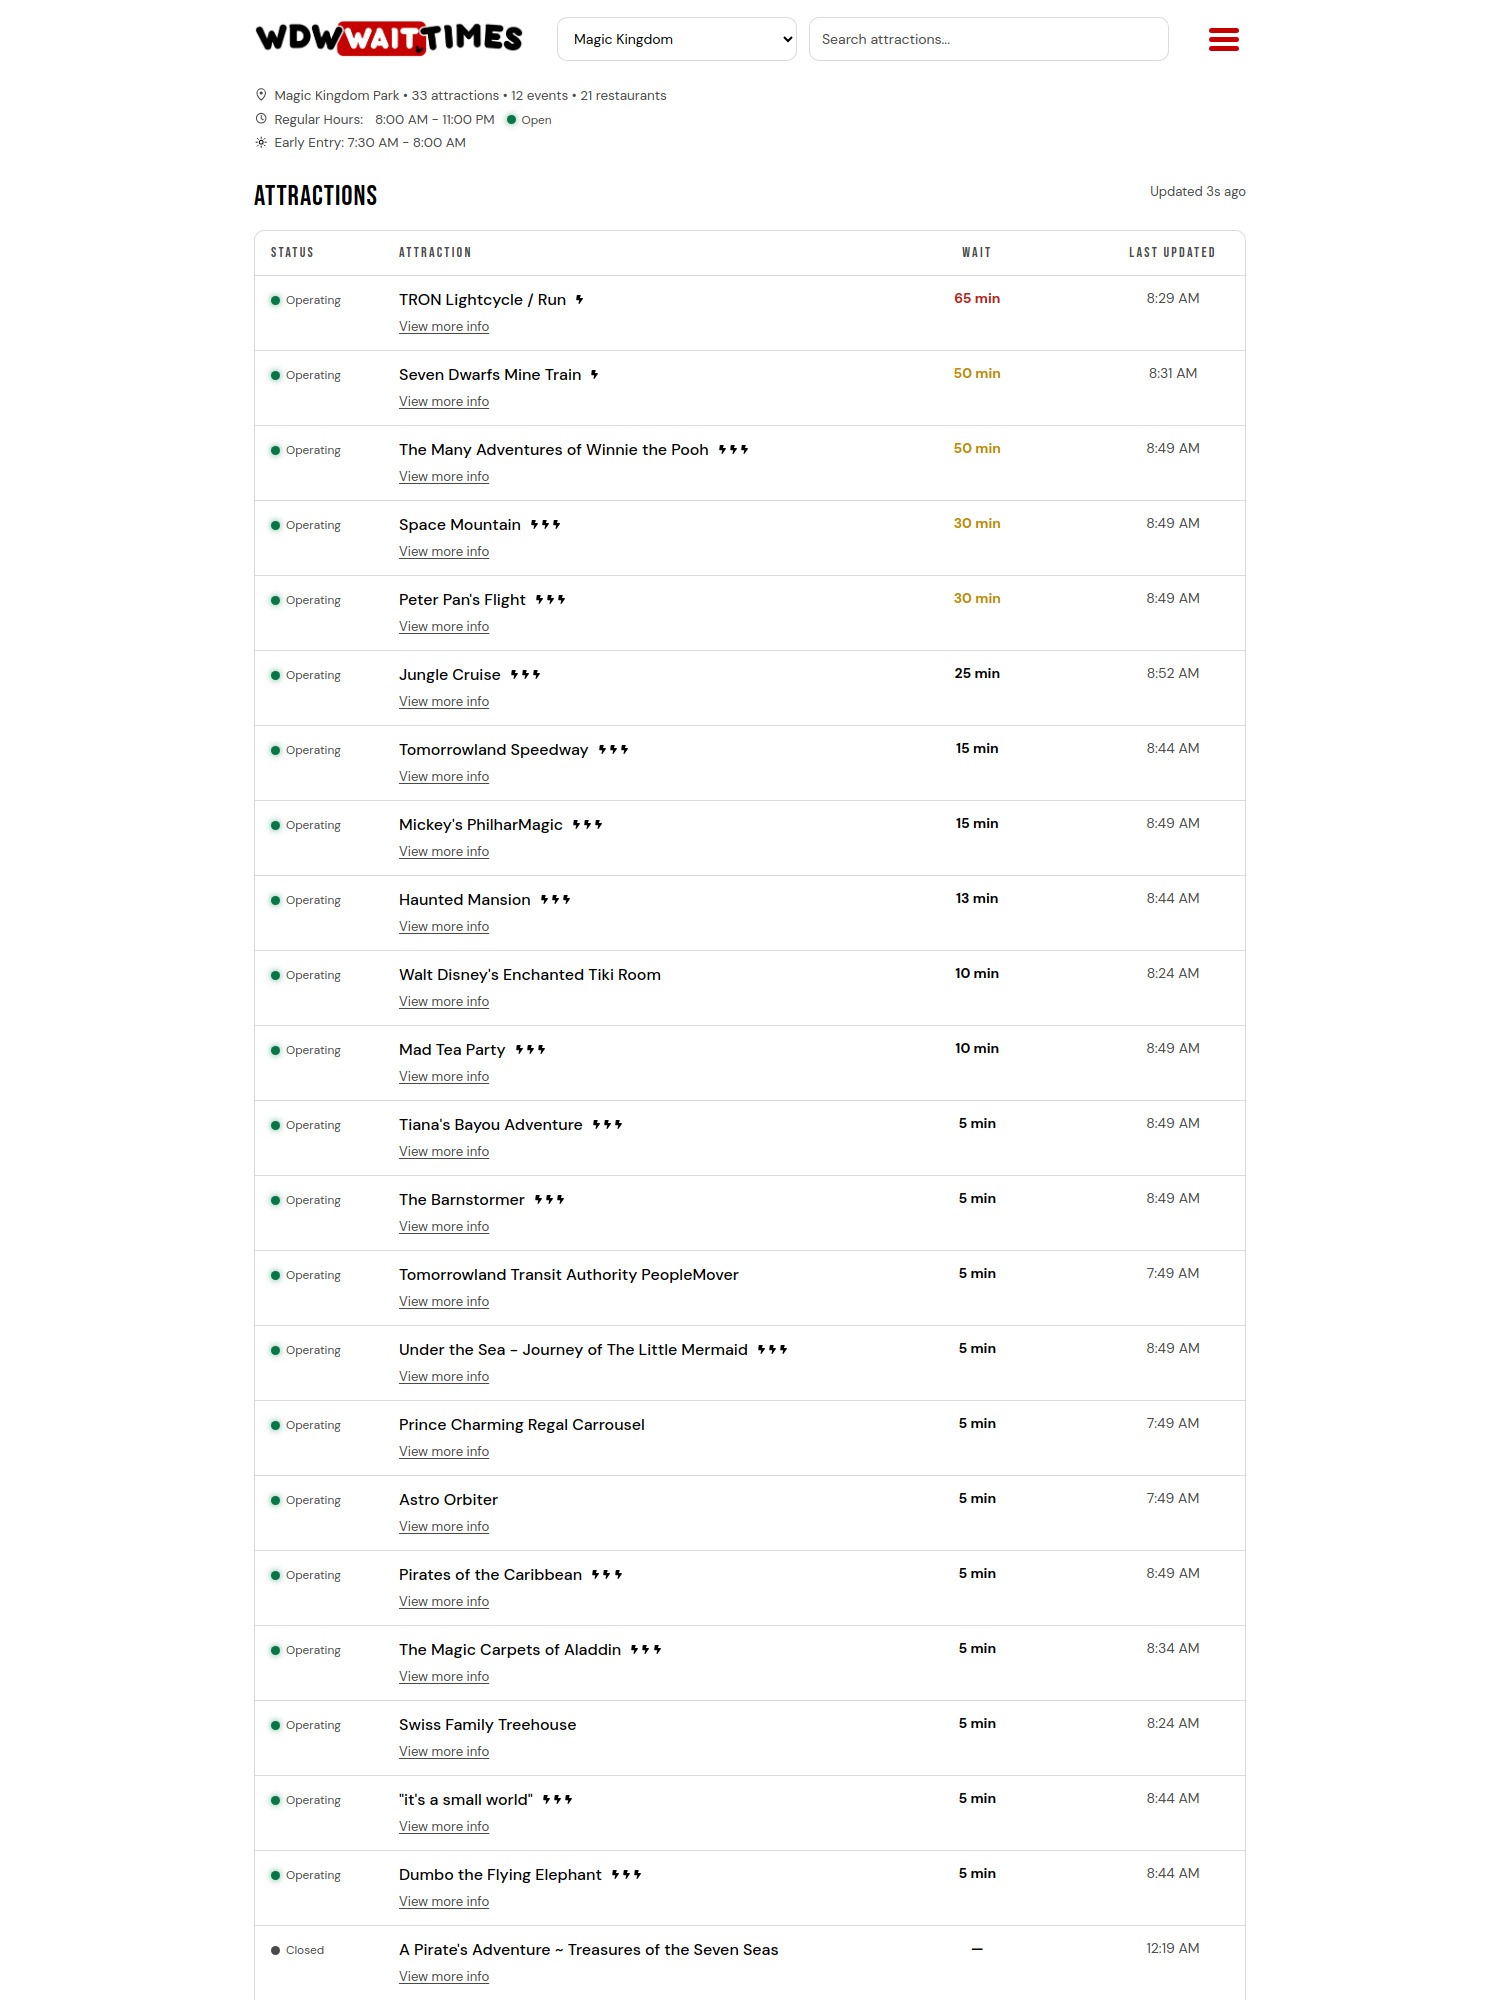Click the WDW Wait Times logo
The height and width of the screenshot is (2000, 1500).
[x=389, y=38]
